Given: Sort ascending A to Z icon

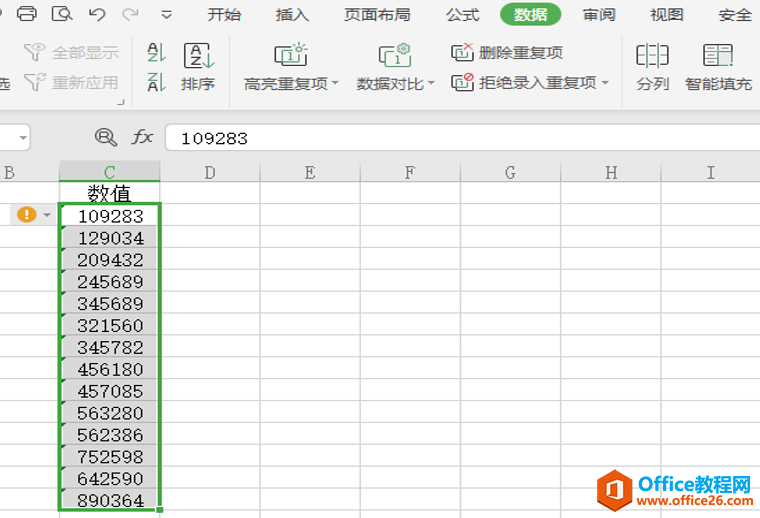Looking at the screenshot, I should tap(156, 52).
